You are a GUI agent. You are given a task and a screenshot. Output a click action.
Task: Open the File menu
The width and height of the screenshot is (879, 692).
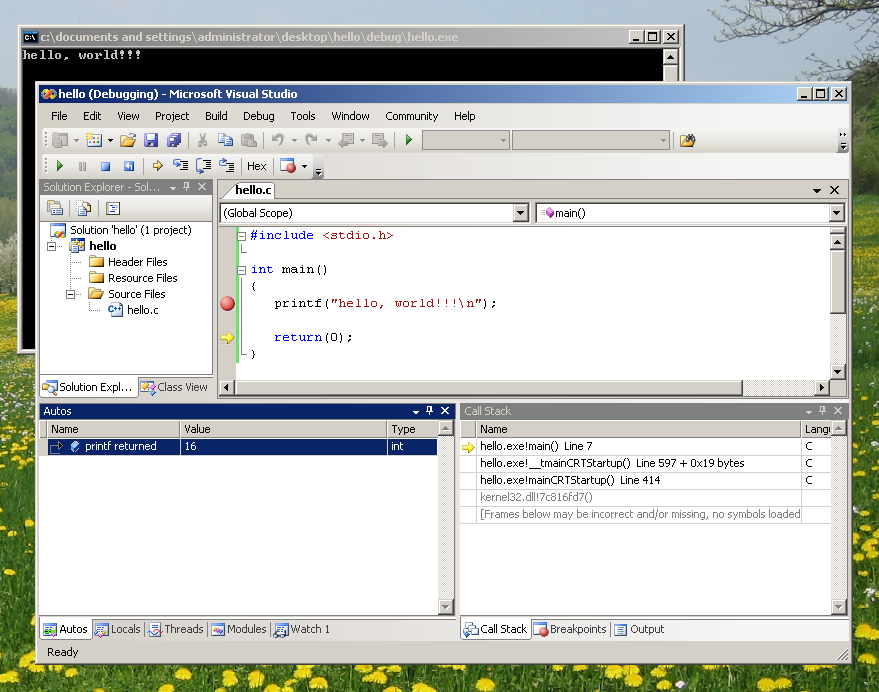[59, 116]
